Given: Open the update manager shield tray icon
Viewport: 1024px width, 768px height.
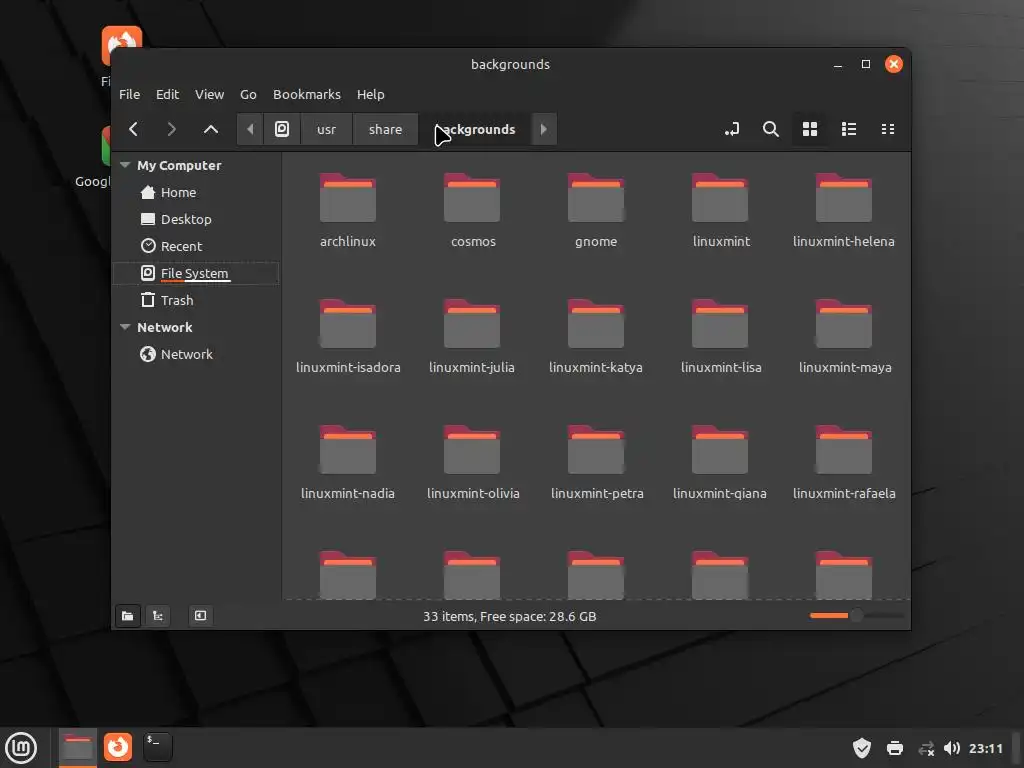Looking at the screenshot, I should [x=862, y=748].
